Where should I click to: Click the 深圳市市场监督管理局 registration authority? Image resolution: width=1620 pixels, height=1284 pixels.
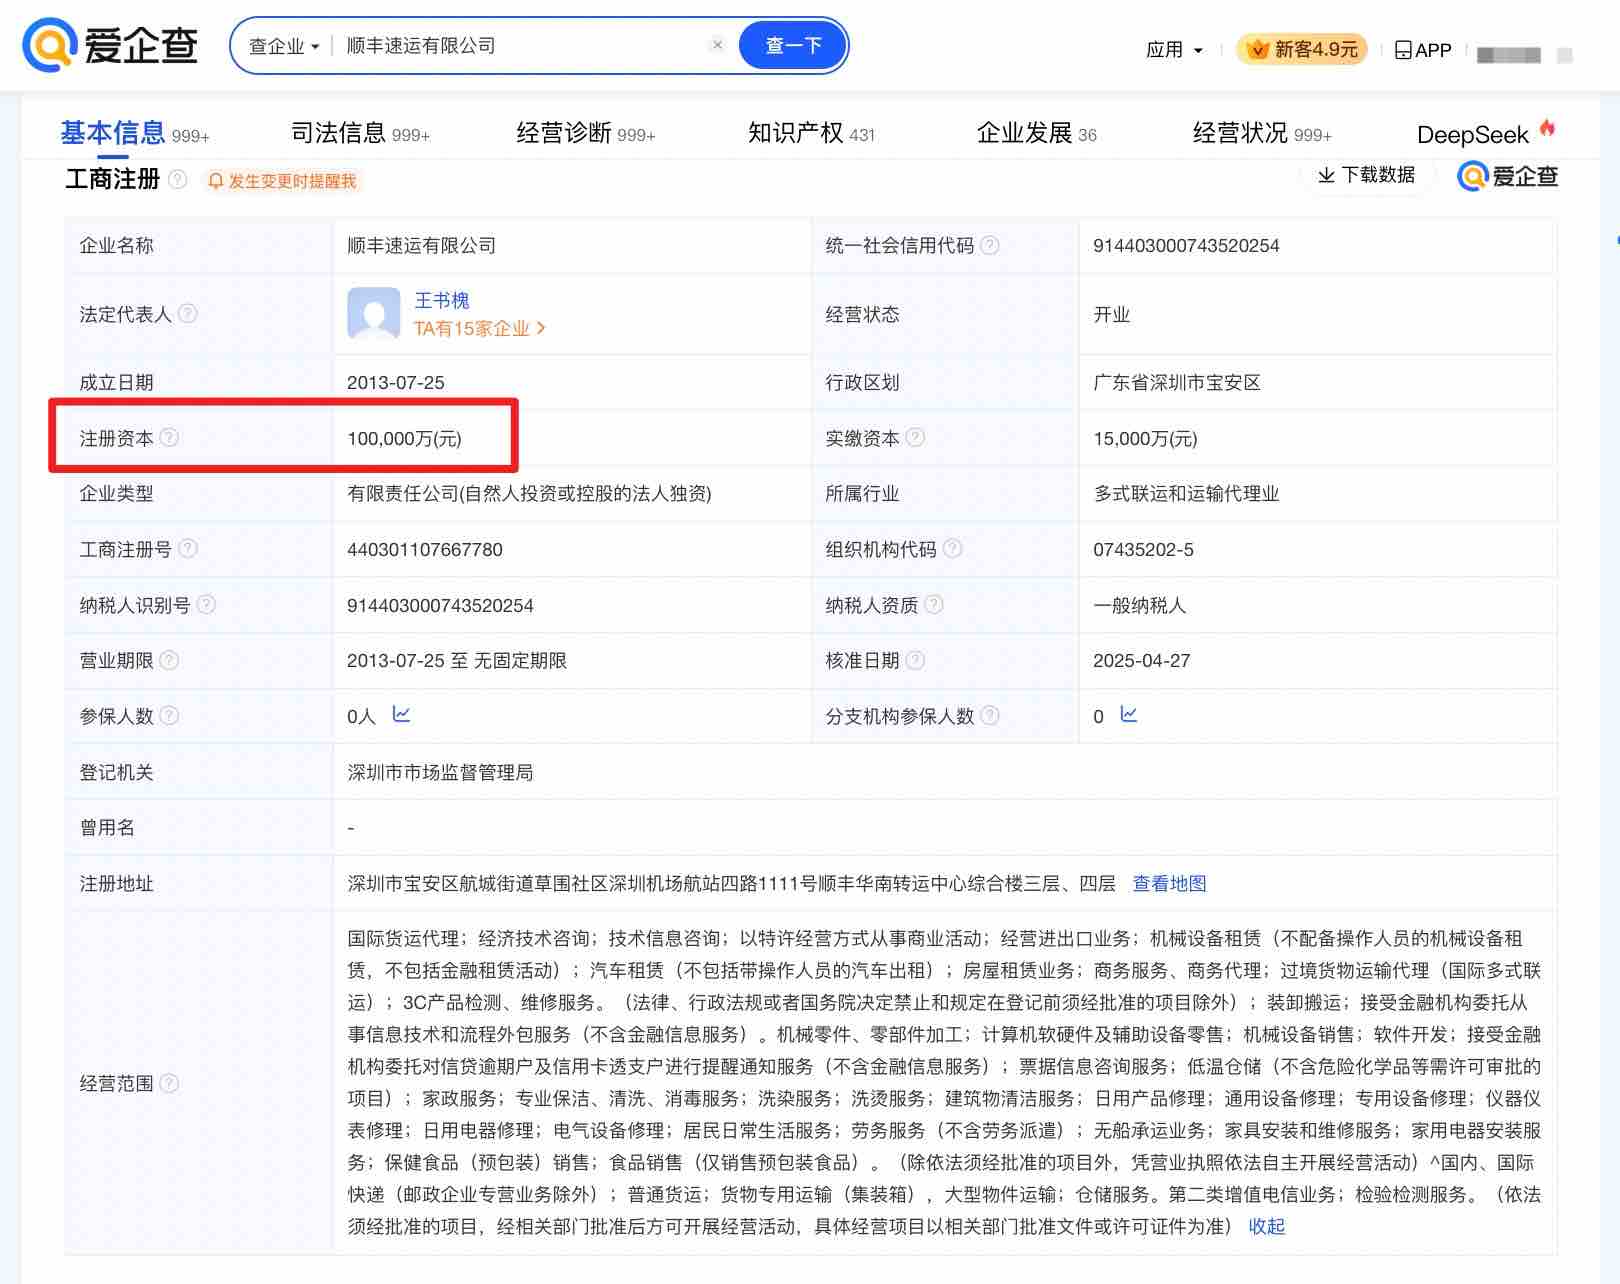(x=440, y=772)
